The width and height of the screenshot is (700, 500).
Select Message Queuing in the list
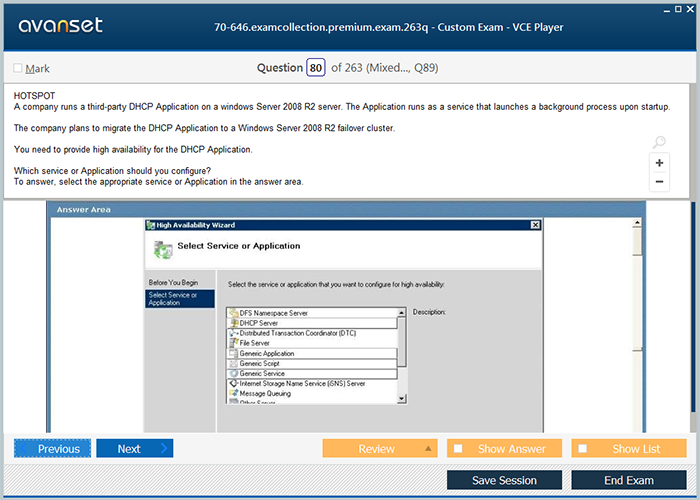coord(312,393)
